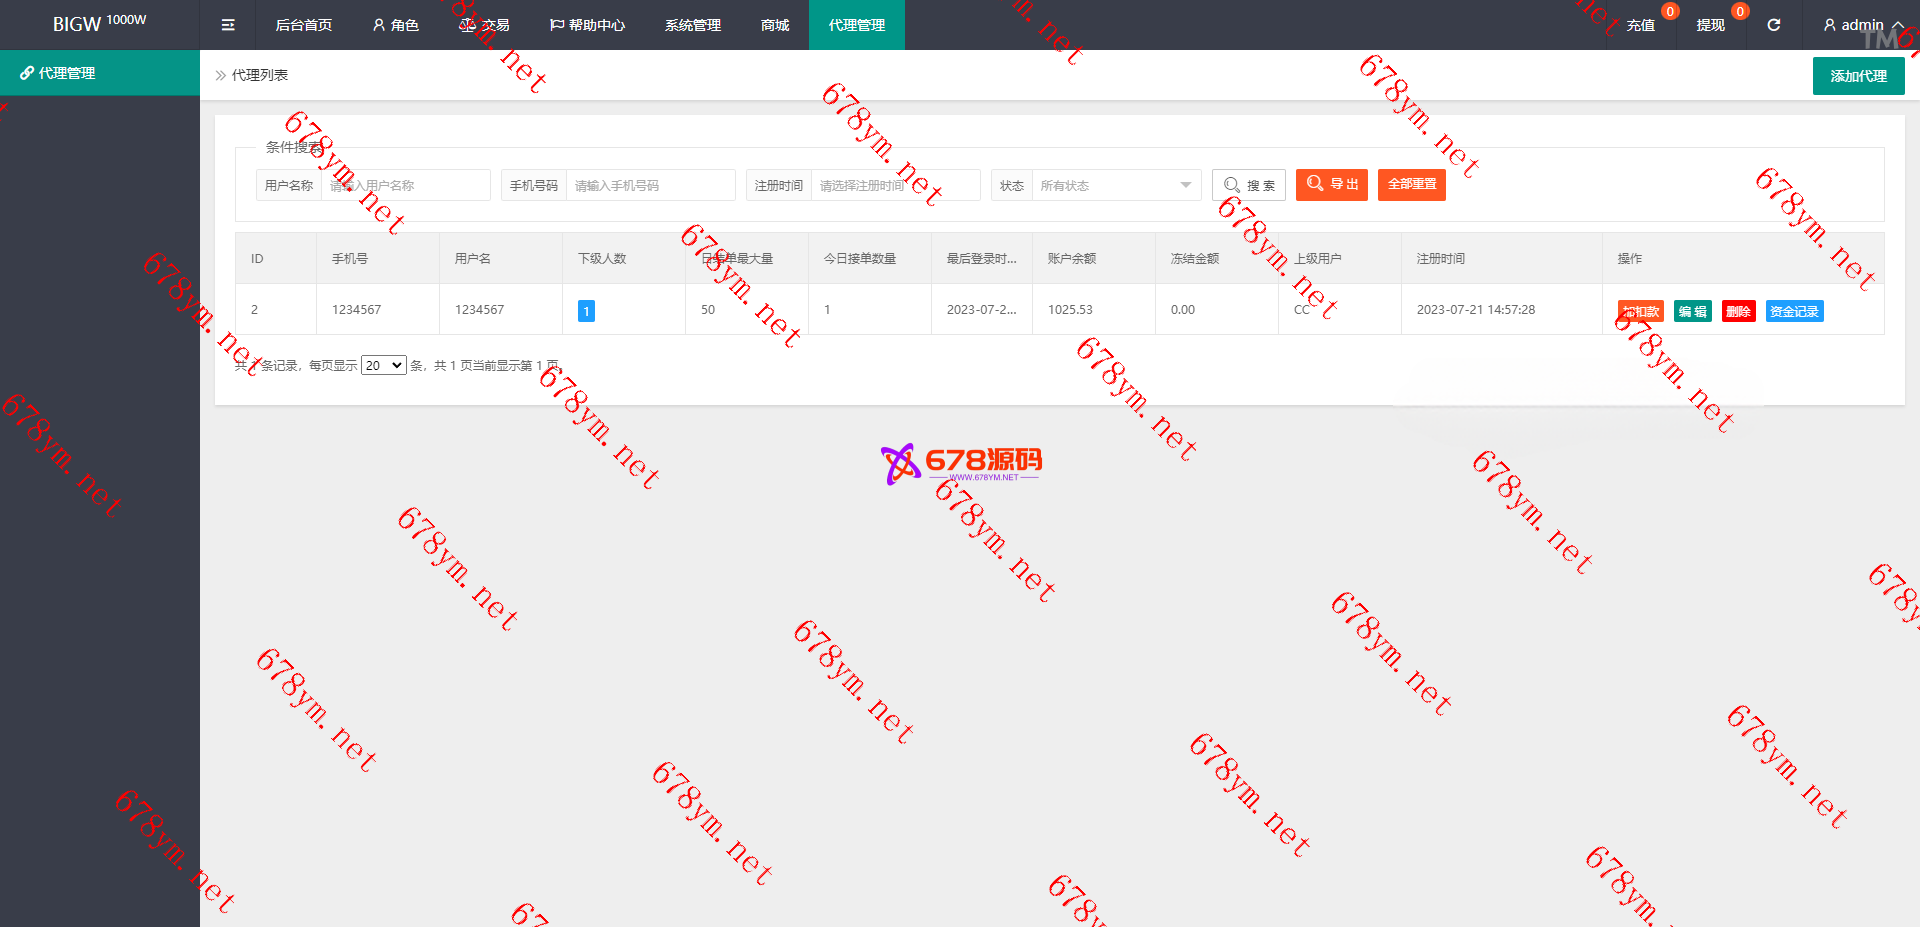
Task: Click the red 删除 button in row
Action: pos(1738,311)
